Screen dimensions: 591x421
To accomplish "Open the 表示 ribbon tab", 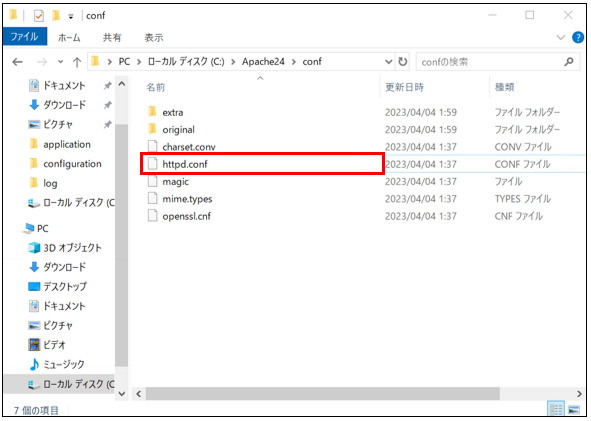I will tap(154, 37).
